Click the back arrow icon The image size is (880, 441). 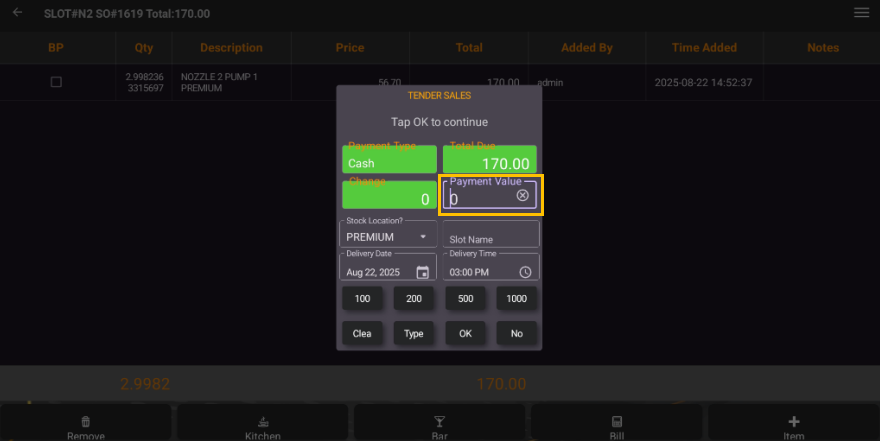[17, 13]
